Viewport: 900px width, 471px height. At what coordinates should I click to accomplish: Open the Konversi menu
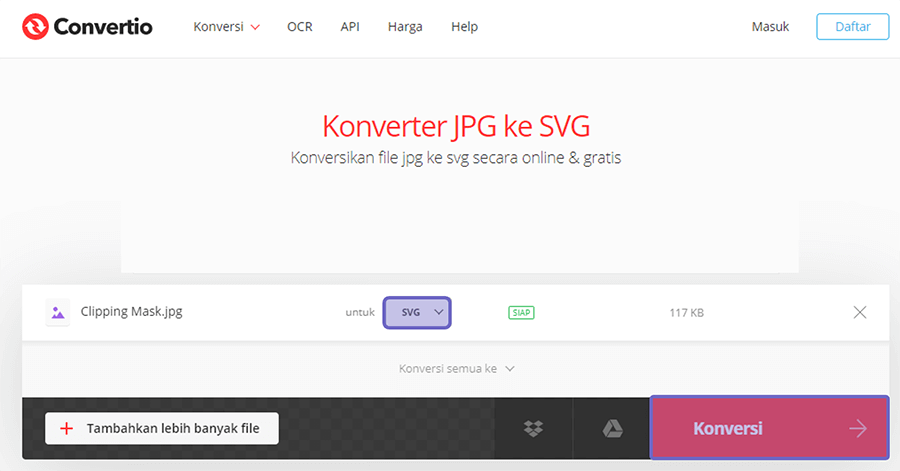(227, 26)
